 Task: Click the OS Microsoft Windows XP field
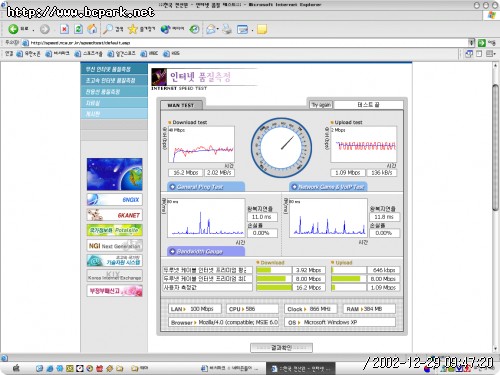pos(340,322)
